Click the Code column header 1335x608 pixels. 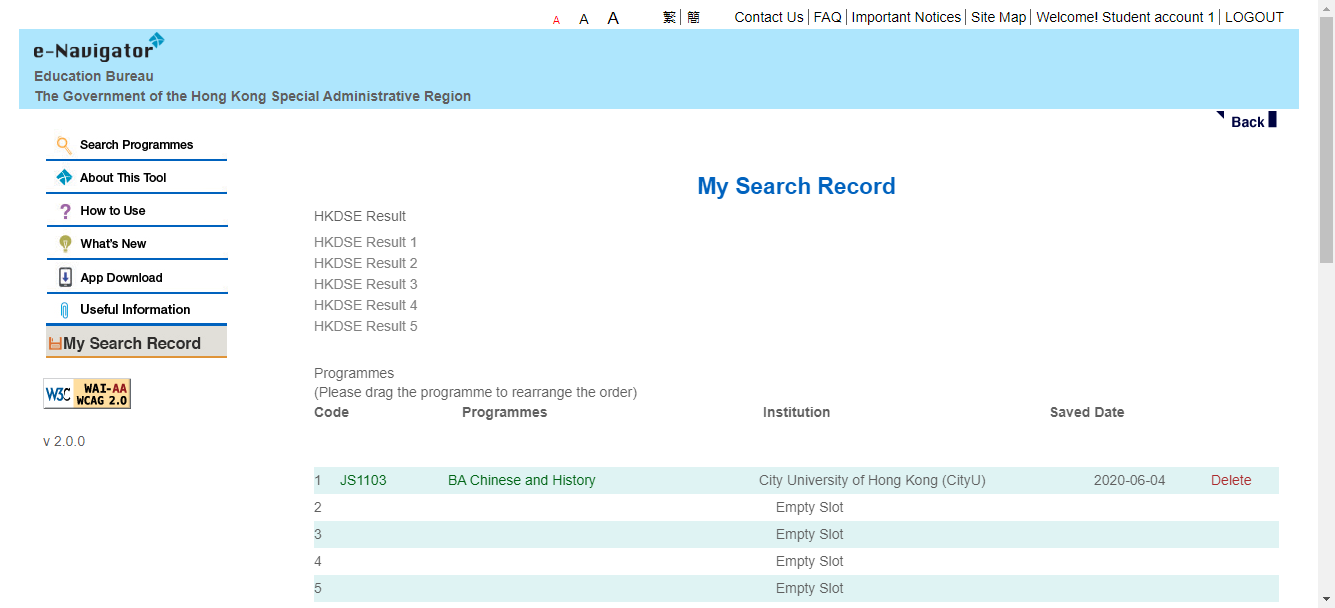(331, 412)
